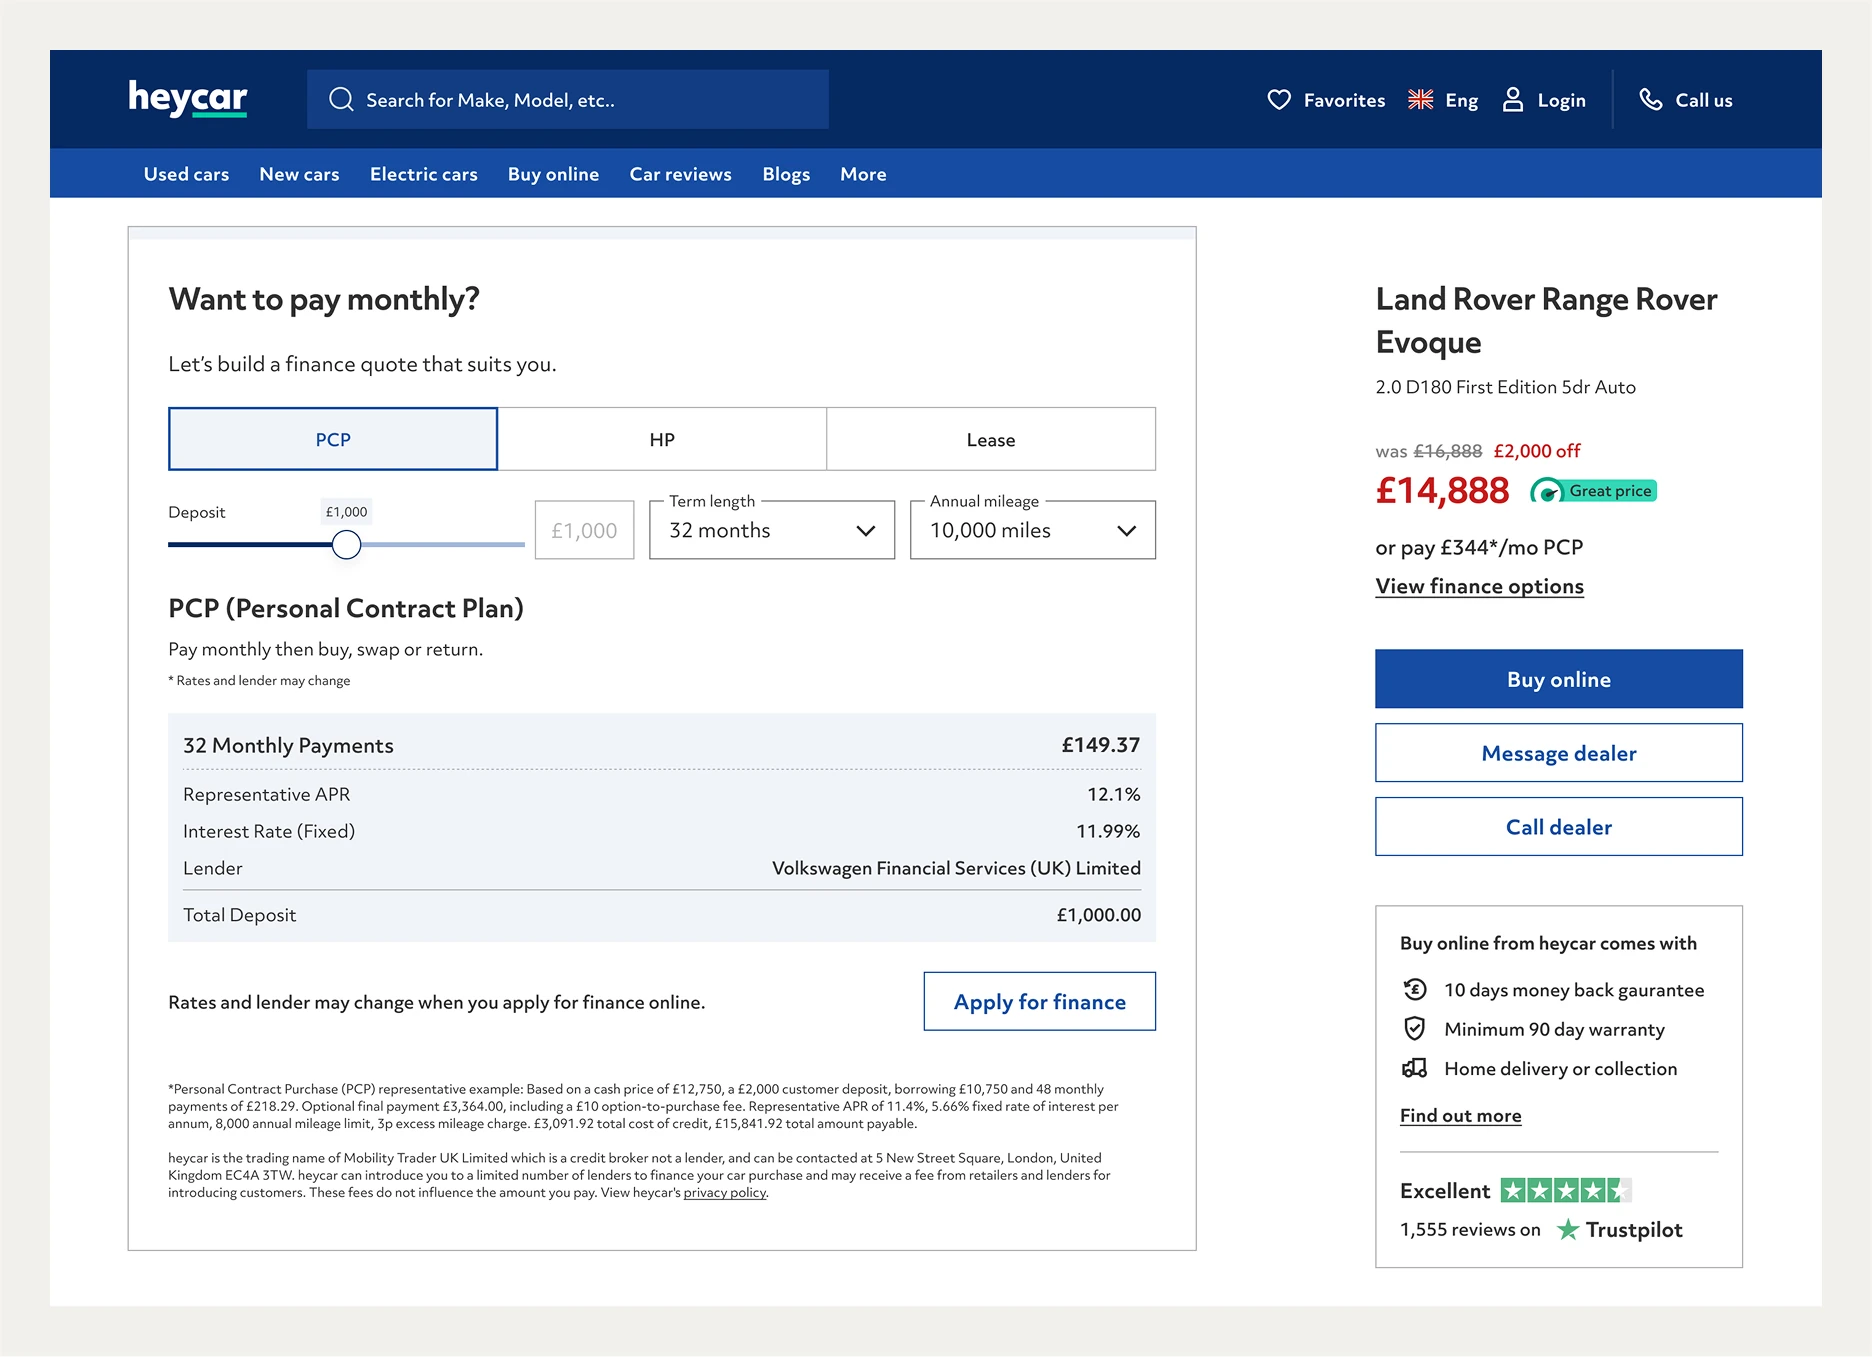Open Car reviews in navigation
This screenshot has width=1872, height=1357.
tap(681, 174)
